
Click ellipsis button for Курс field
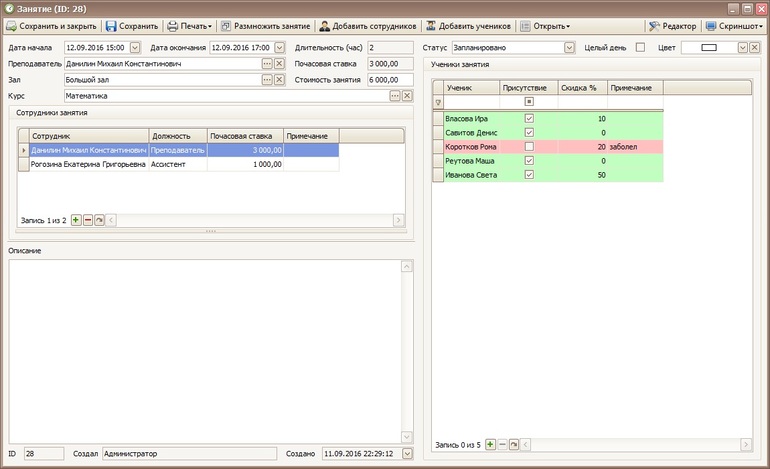click(x=395, y=96)
